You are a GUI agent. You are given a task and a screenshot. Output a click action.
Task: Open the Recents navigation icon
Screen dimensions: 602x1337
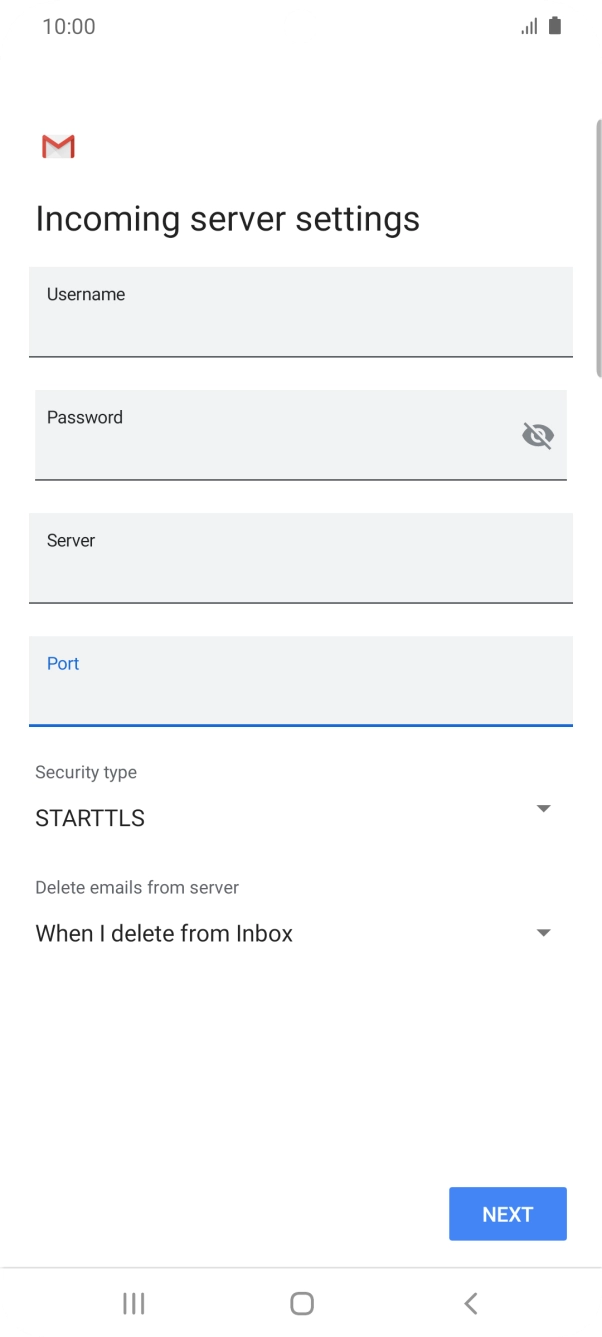(132, 1303)
